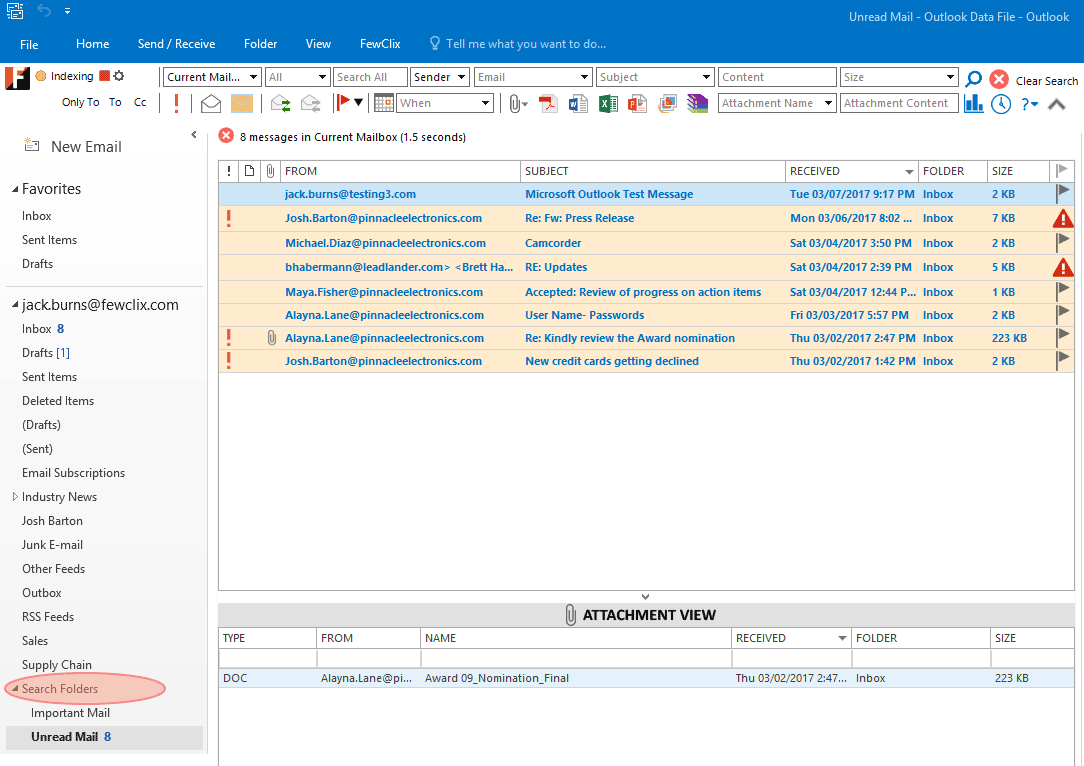This screenshot has width=1084, height=766.
Task: Filter by high importance exclamation icon
Action: 176,103
